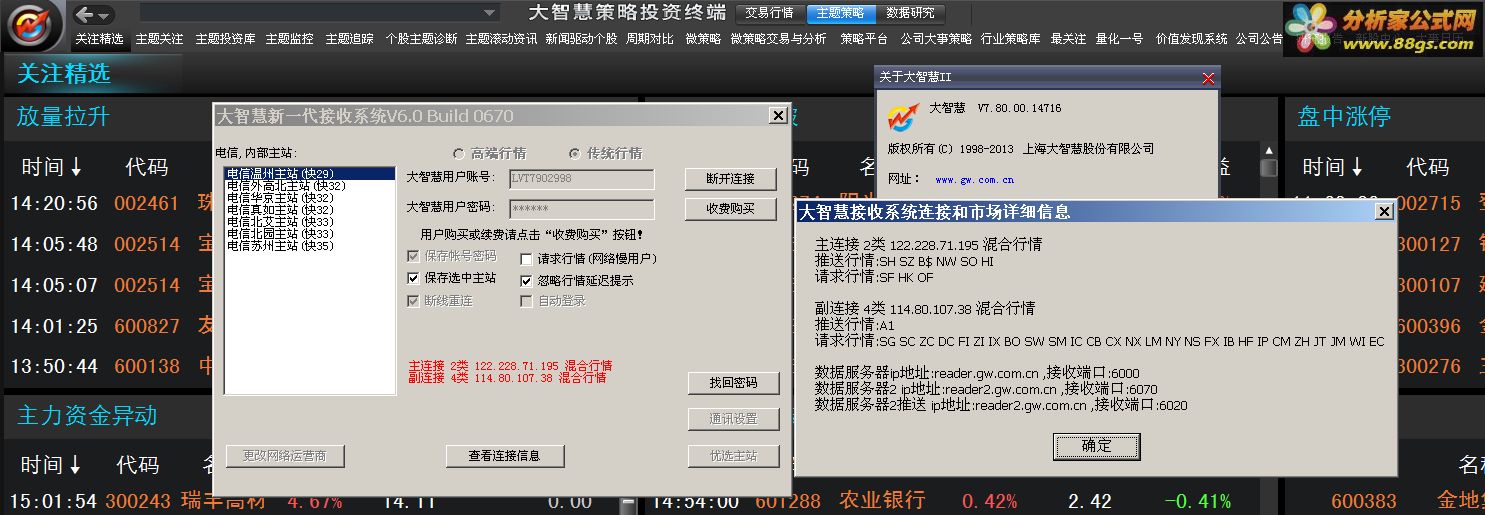Click the 大智慧 icon in the About dialog
The image size is (1485, 515).
(x=903, y=117)
